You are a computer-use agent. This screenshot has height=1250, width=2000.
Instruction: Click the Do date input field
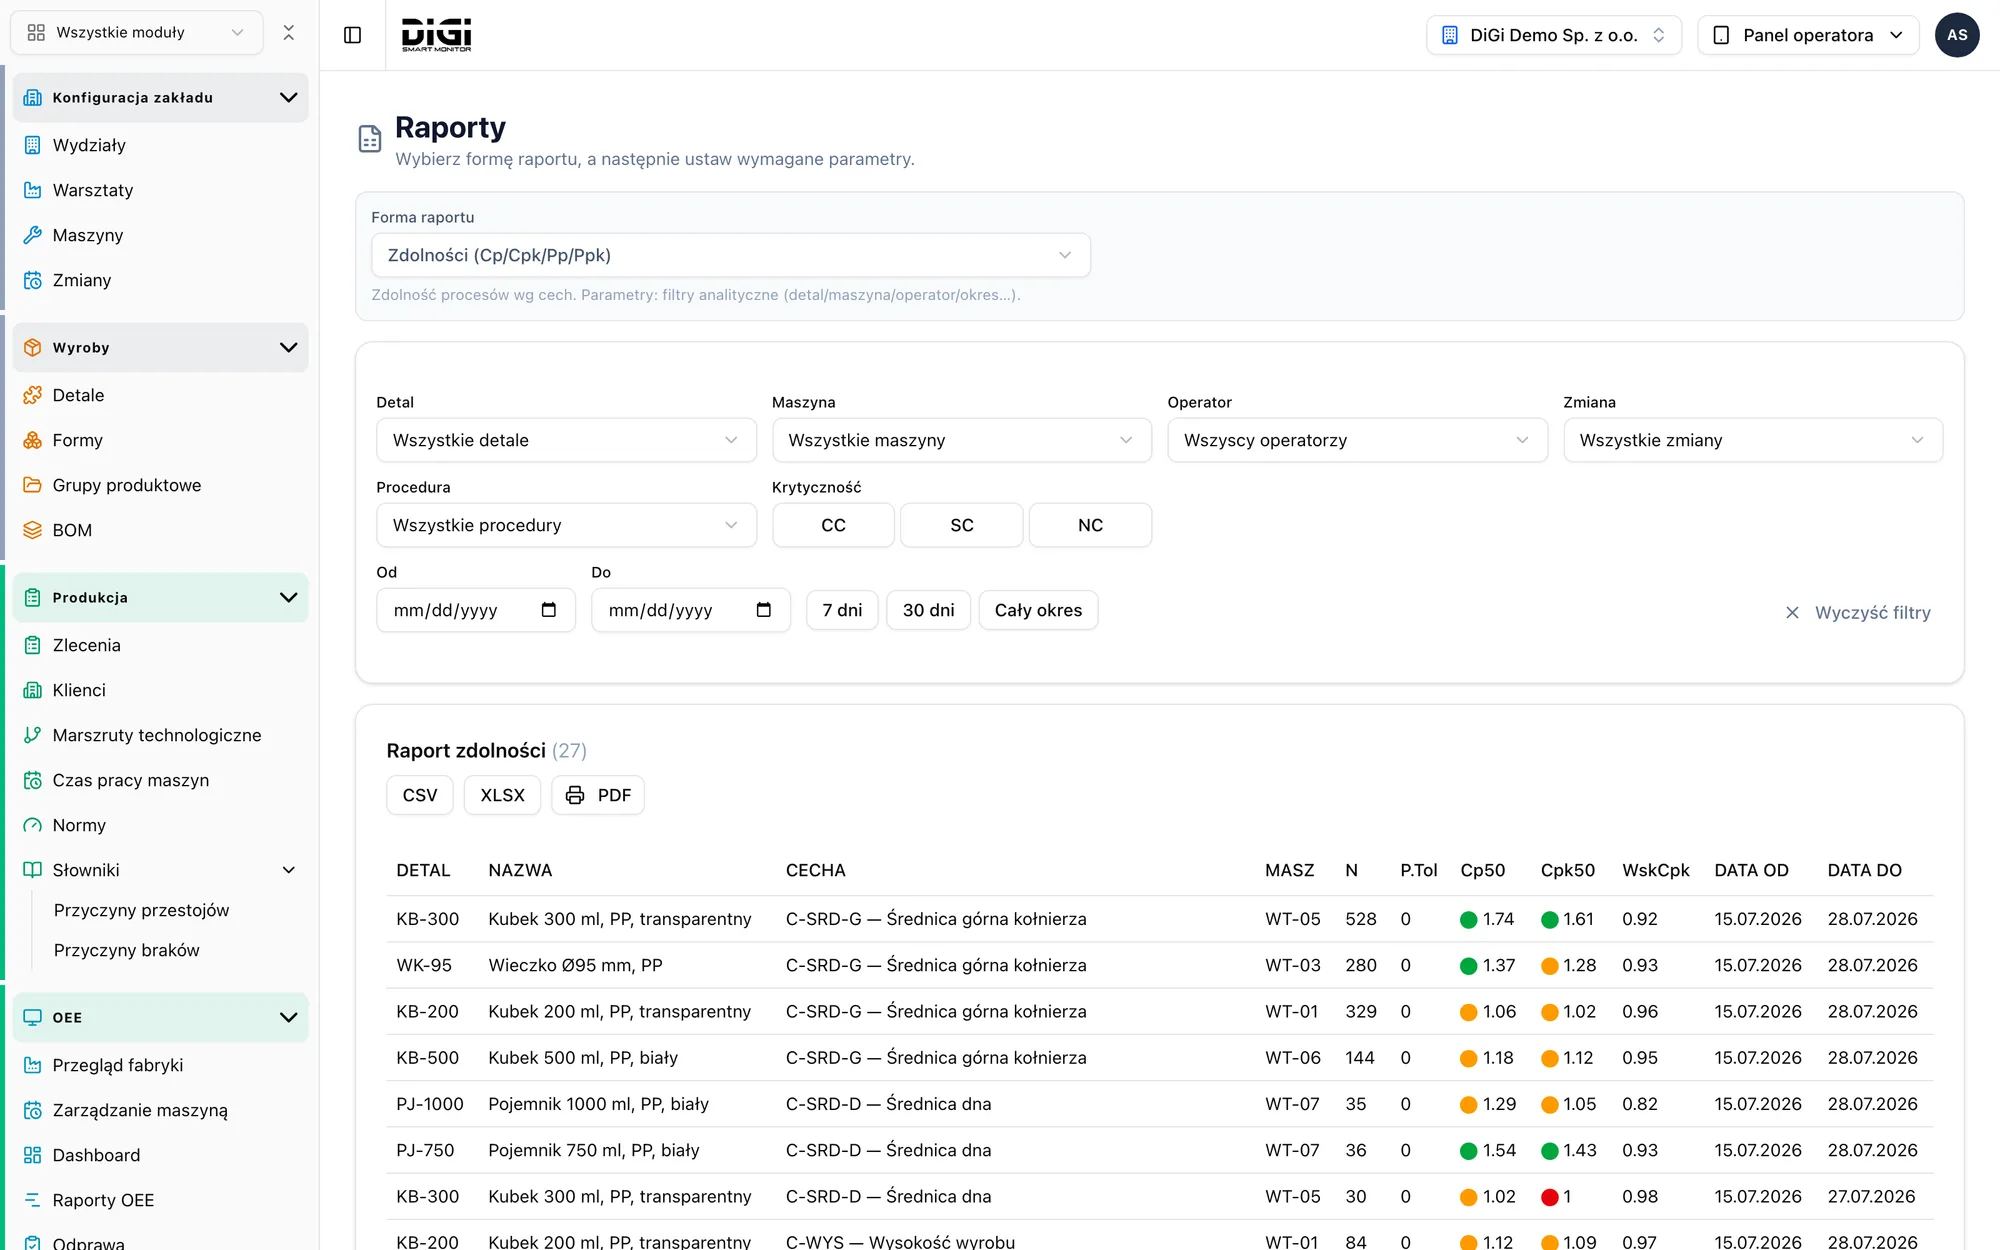691,610
